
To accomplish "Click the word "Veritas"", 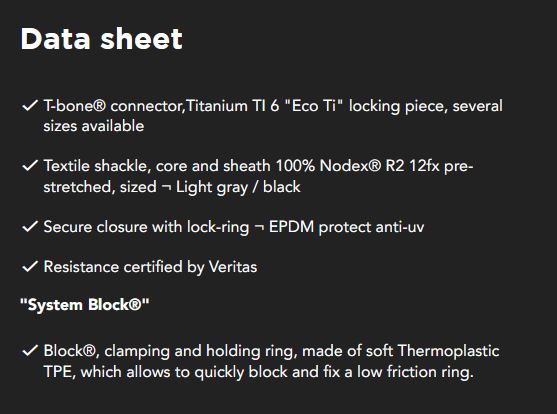I will pos(233,267).
